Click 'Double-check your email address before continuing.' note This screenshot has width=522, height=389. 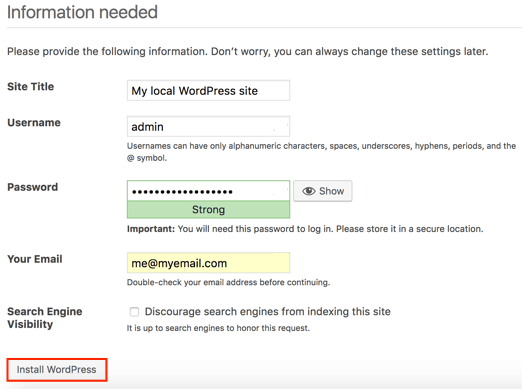tap(228, 282)
